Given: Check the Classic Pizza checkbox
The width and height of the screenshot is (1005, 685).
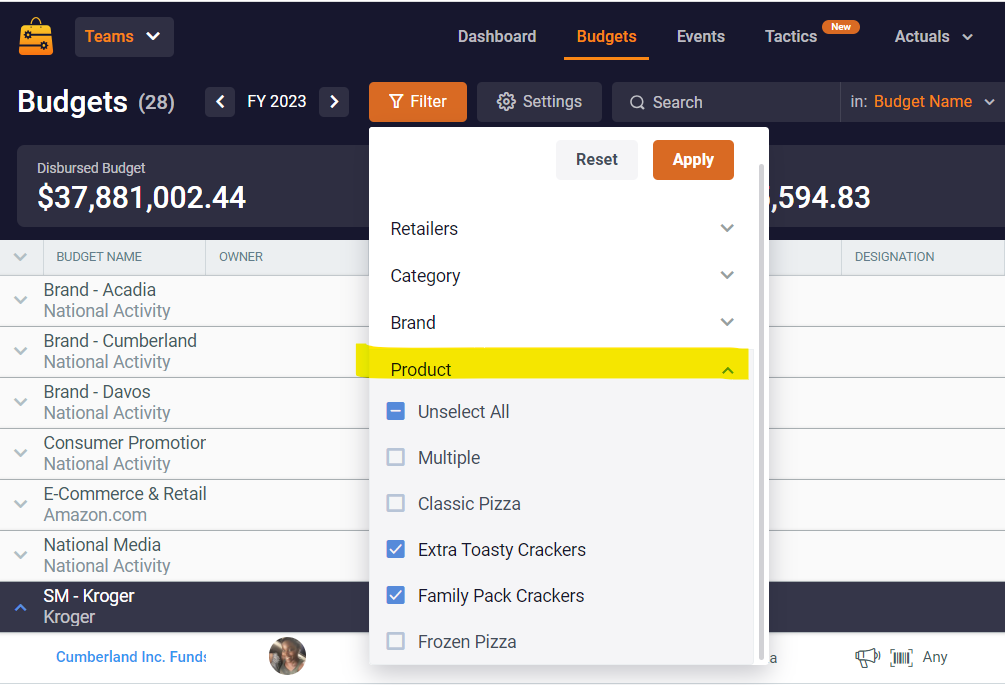Looking at the screenshot, I should coord(396,503).
